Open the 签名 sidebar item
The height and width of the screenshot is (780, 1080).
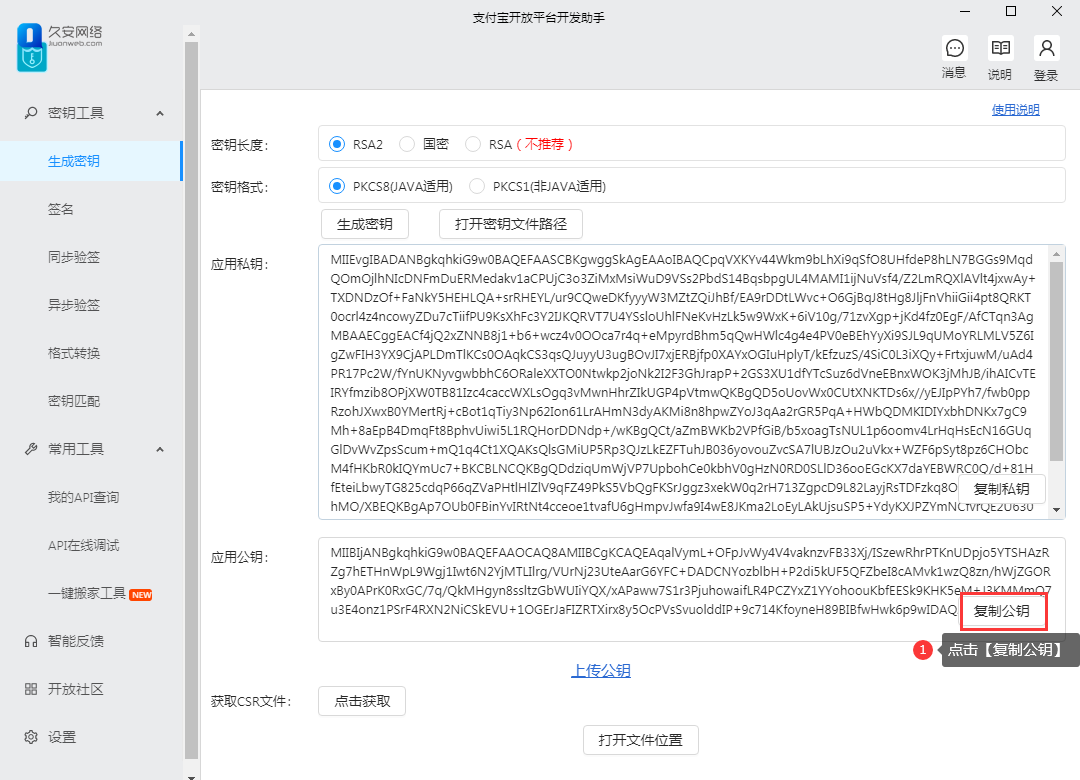coord(61,209)
